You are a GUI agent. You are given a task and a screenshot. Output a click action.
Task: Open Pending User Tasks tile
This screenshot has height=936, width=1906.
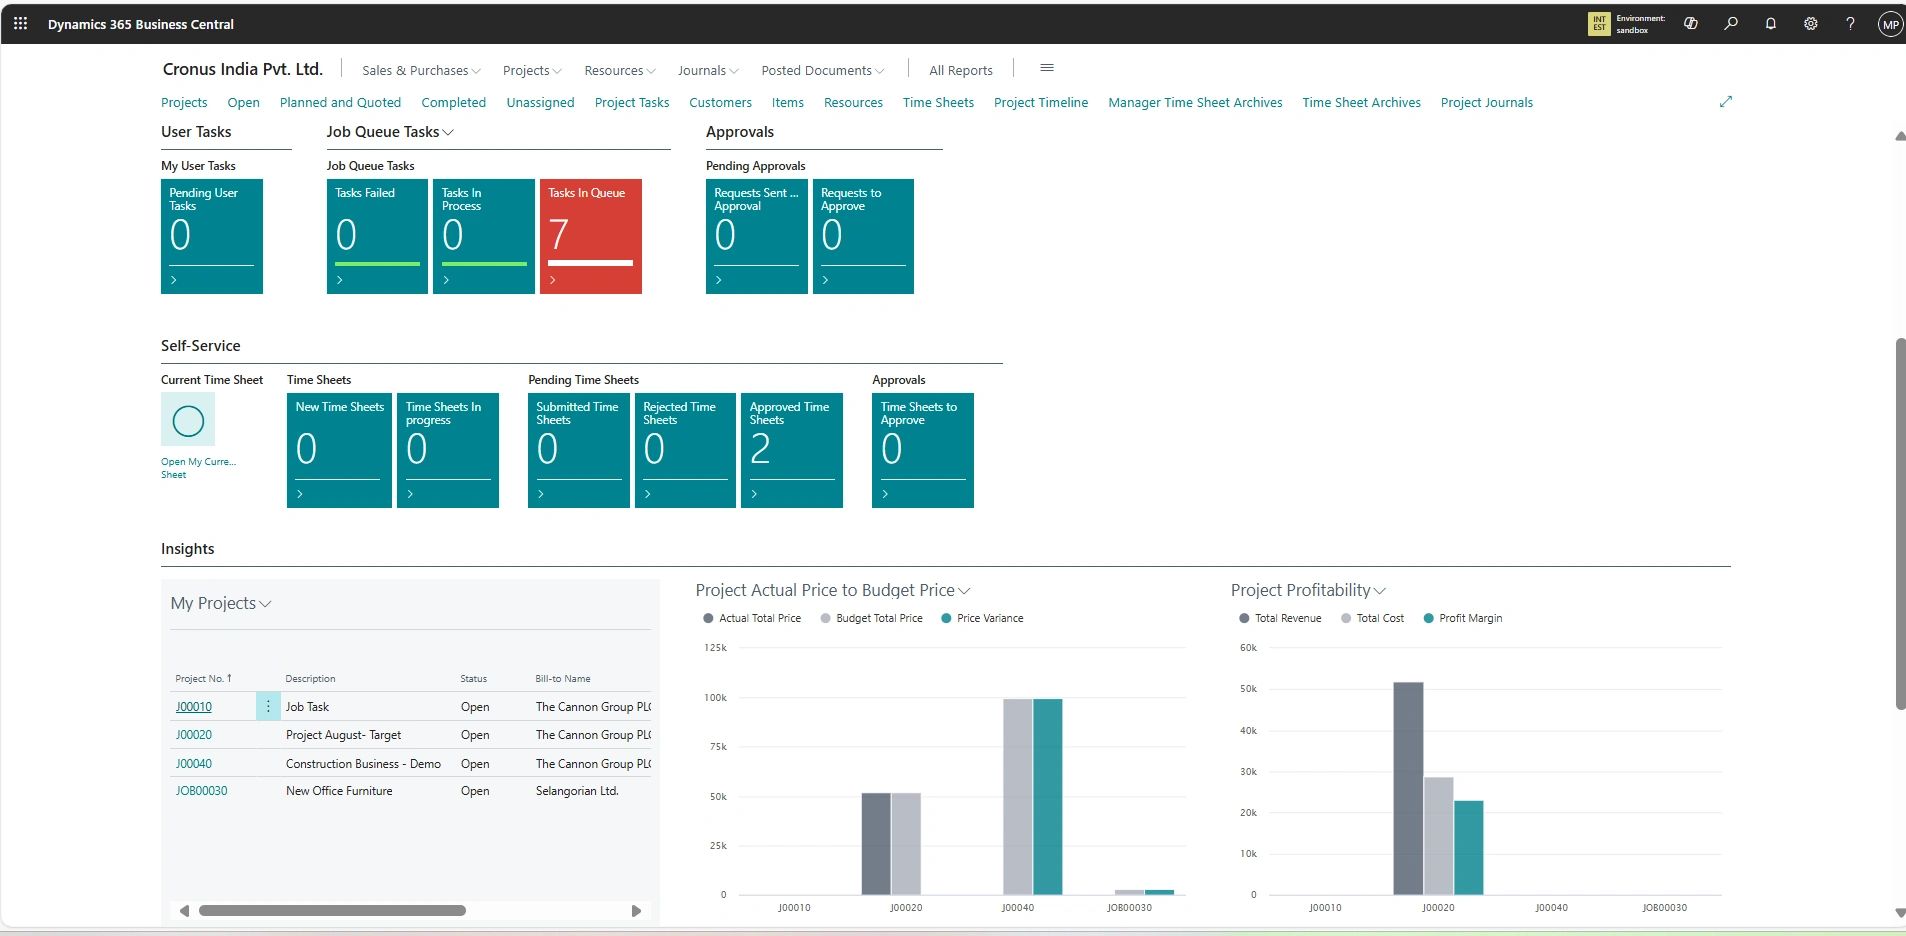[x=212, y=236]
